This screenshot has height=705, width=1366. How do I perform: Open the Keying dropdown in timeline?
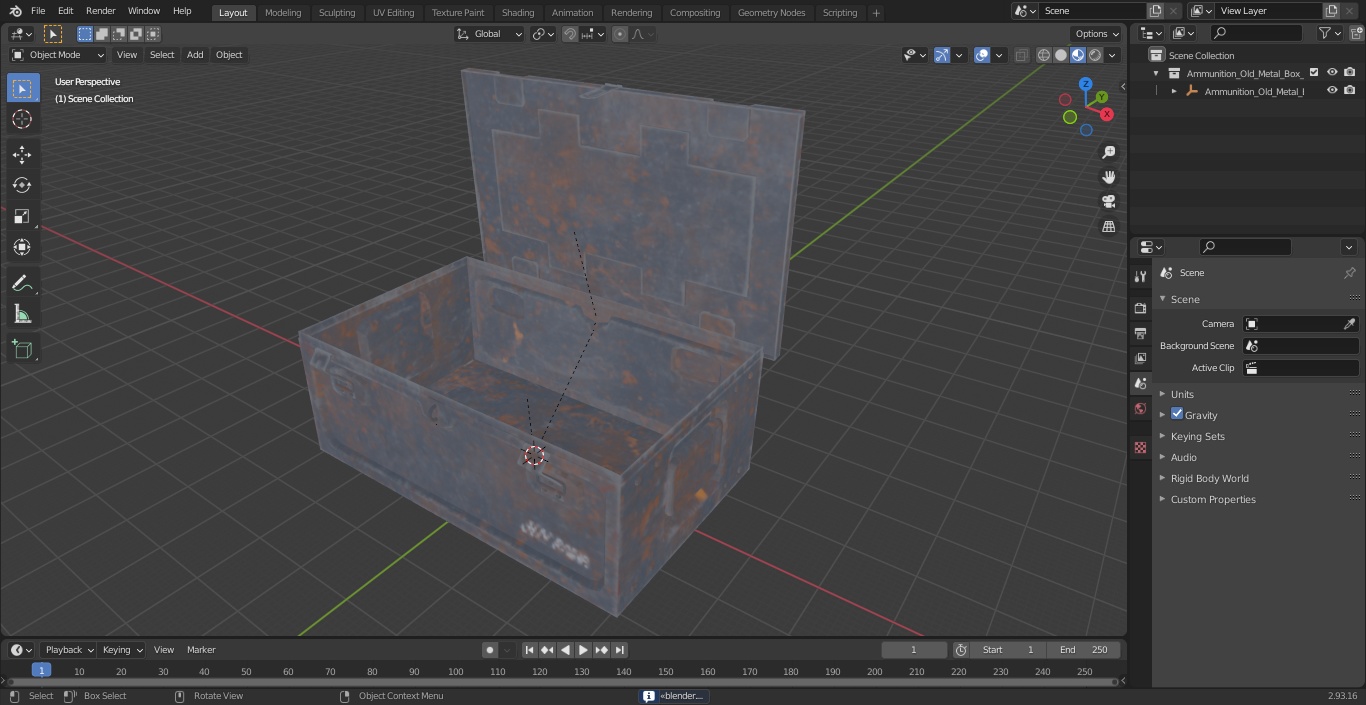pos(122,650)
